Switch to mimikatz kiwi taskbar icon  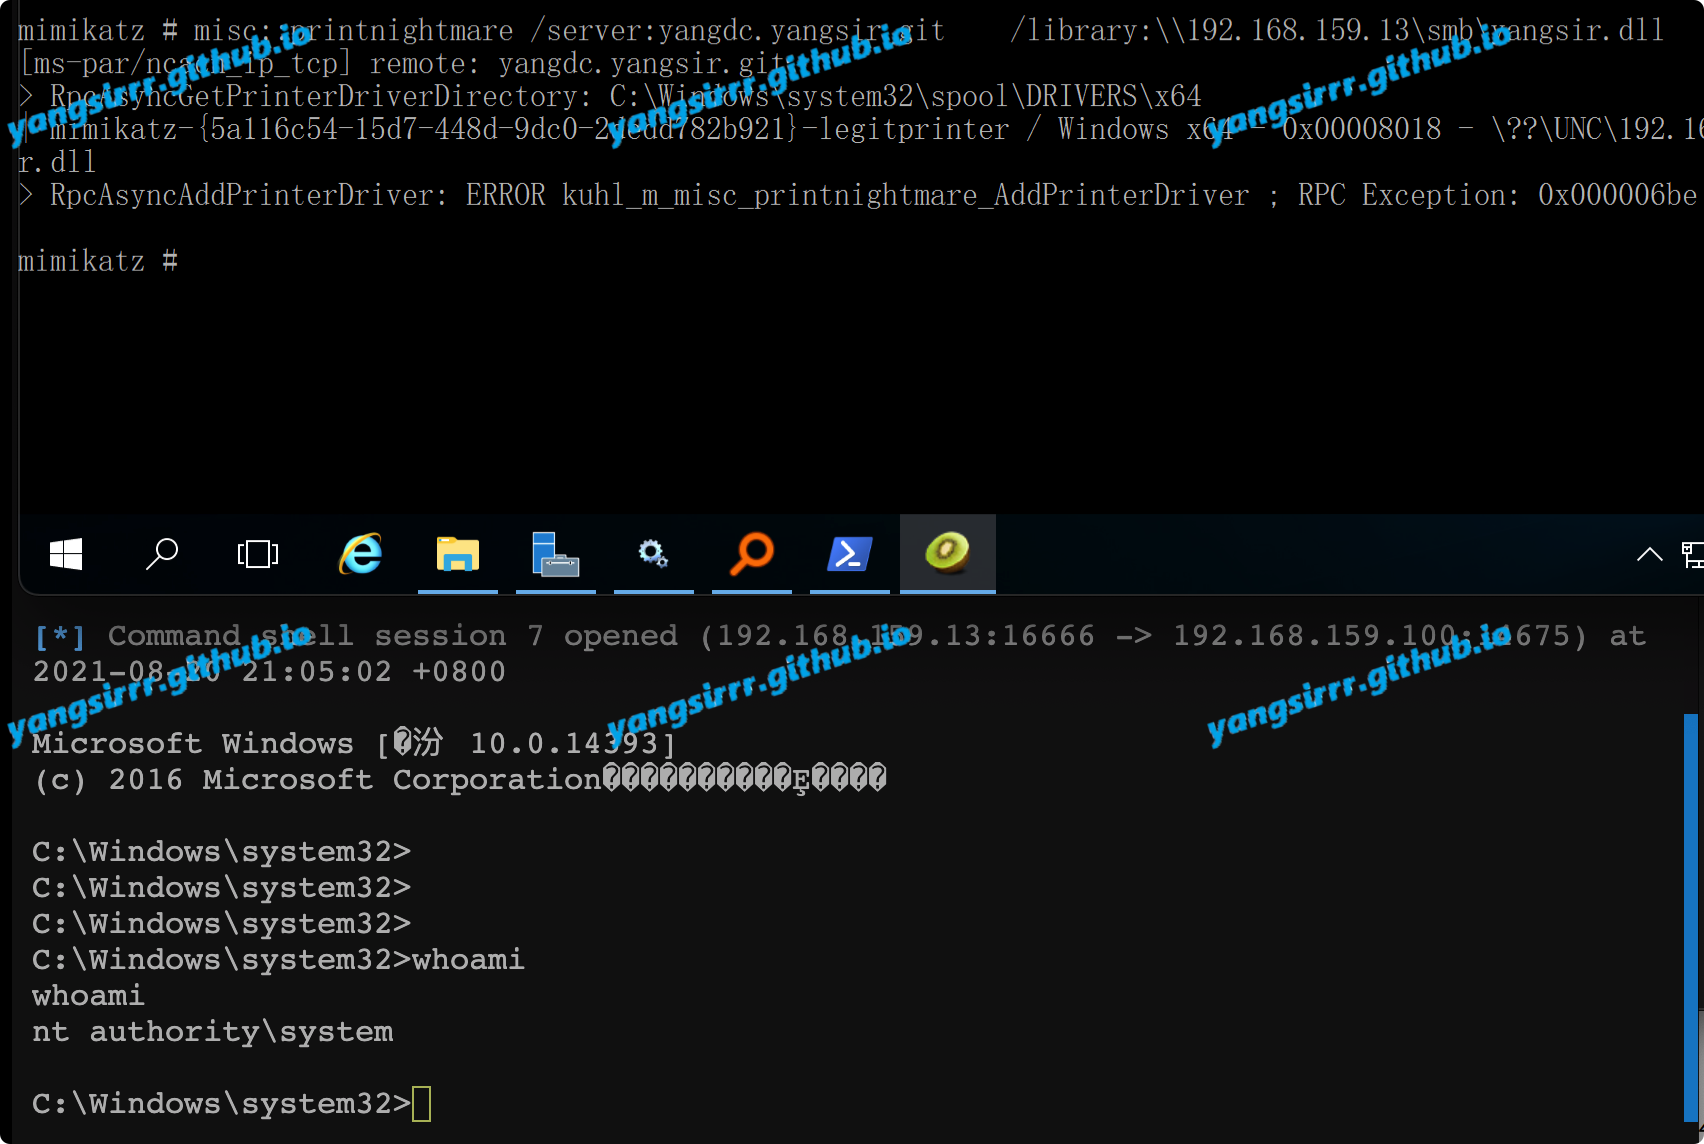[x=948, y=553]
